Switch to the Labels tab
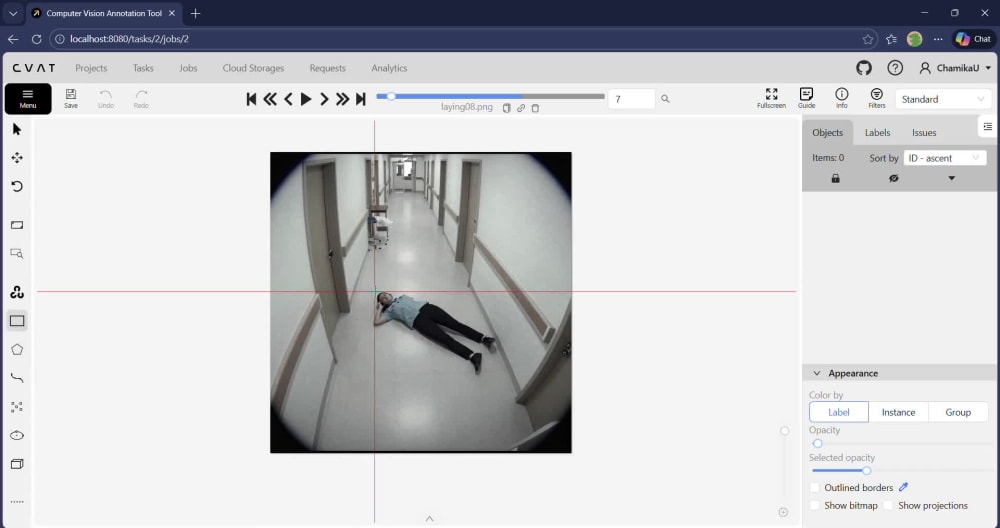Screen dimensions: 1000x528 coord(878,133)
